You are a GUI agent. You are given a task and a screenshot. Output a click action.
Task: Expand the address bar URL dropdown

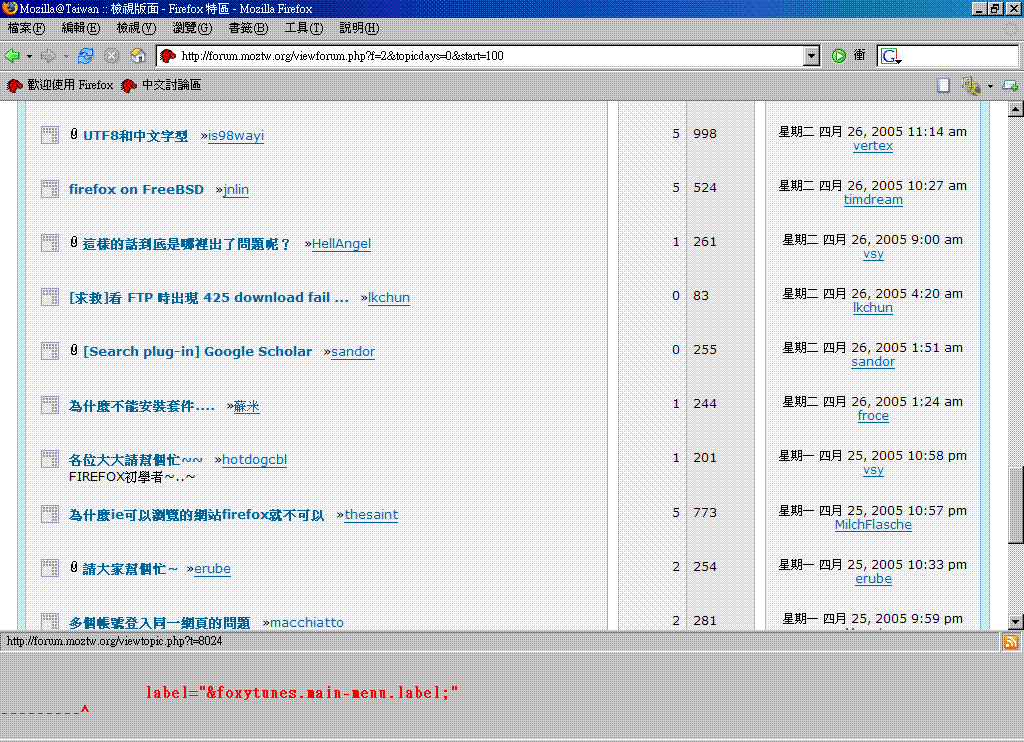pos(811,56)
